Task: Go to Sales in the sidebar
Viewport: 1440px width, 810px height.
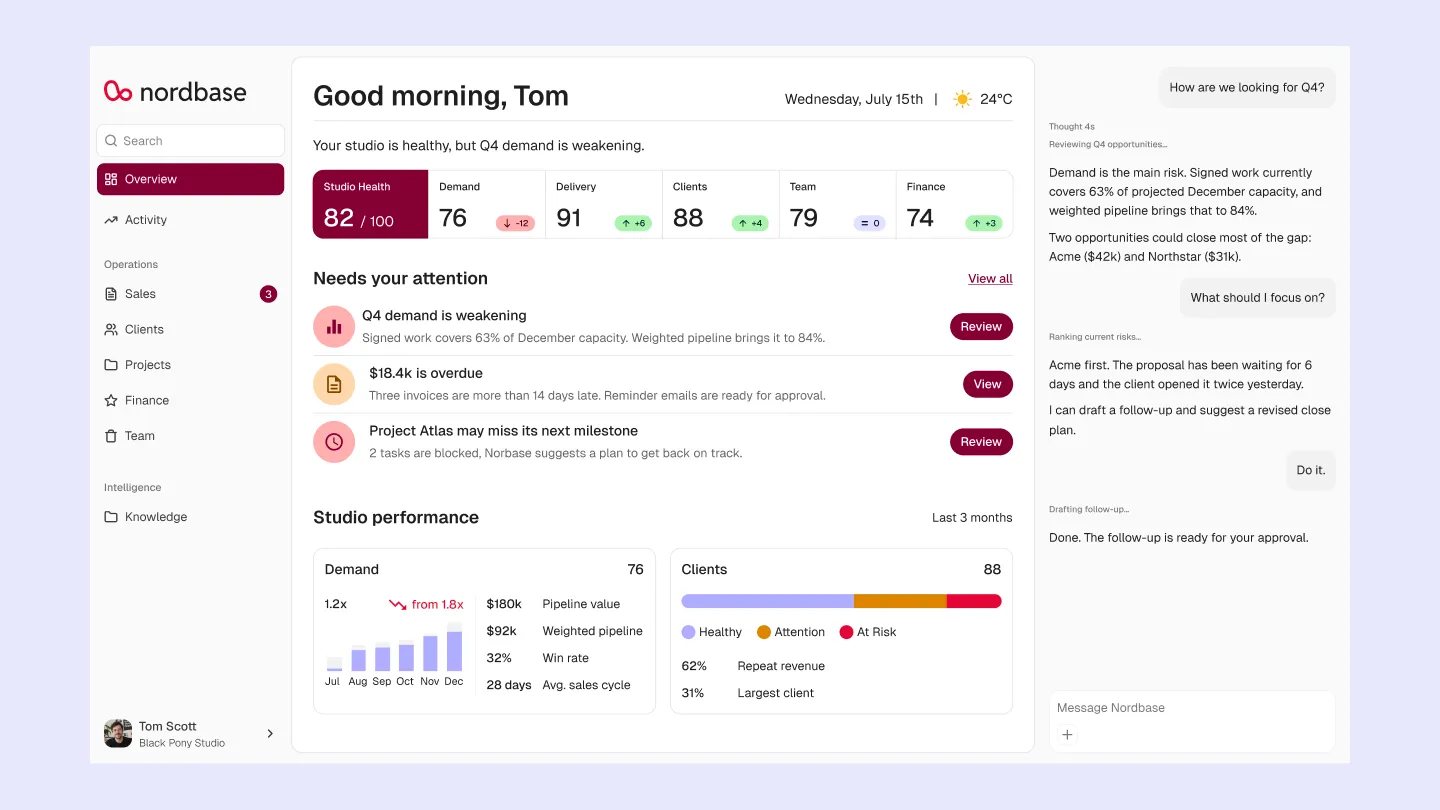Action: tap(190, 294)
